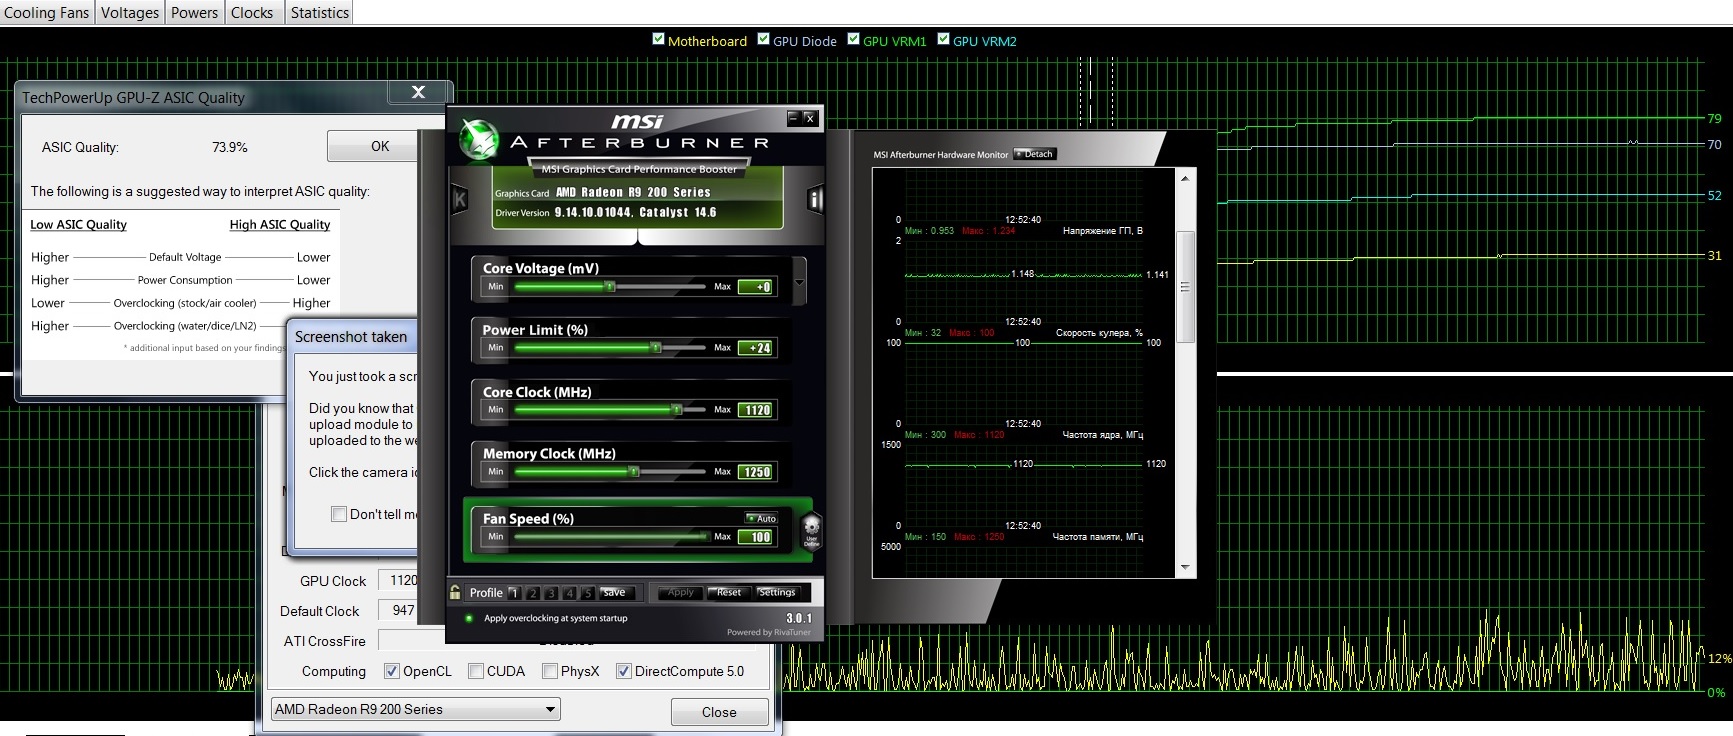
Task: Click the Low ASIC Quality heading
Action: click(x=78, y=225)
